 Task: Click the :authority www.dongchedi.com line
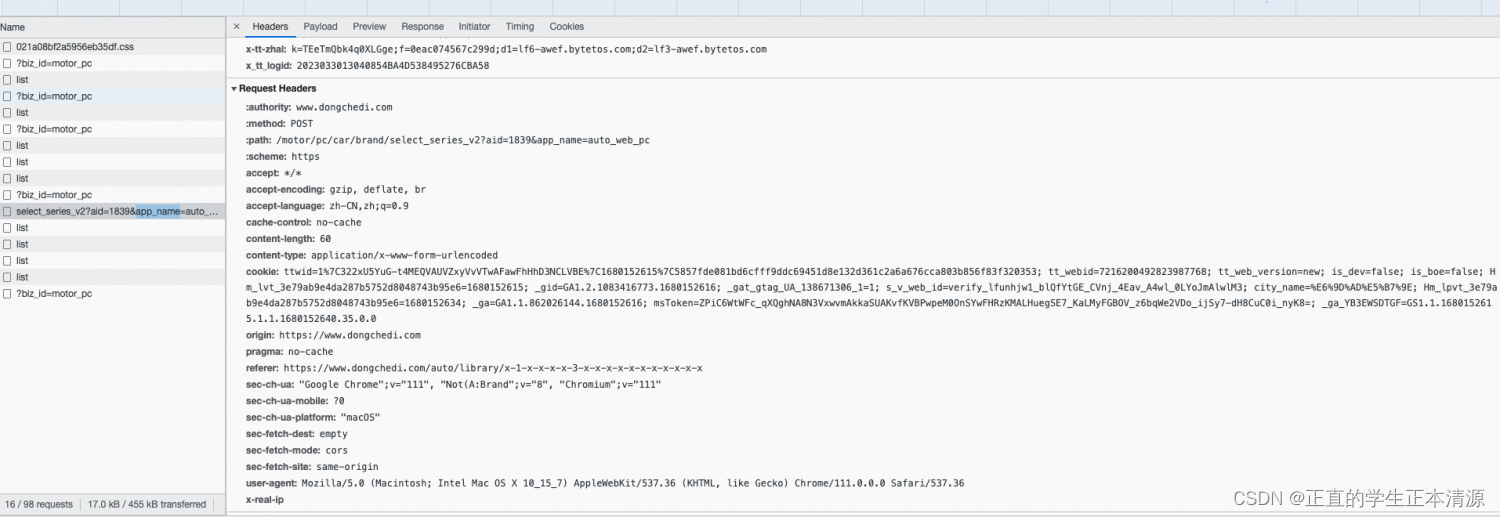coord(319,107)
